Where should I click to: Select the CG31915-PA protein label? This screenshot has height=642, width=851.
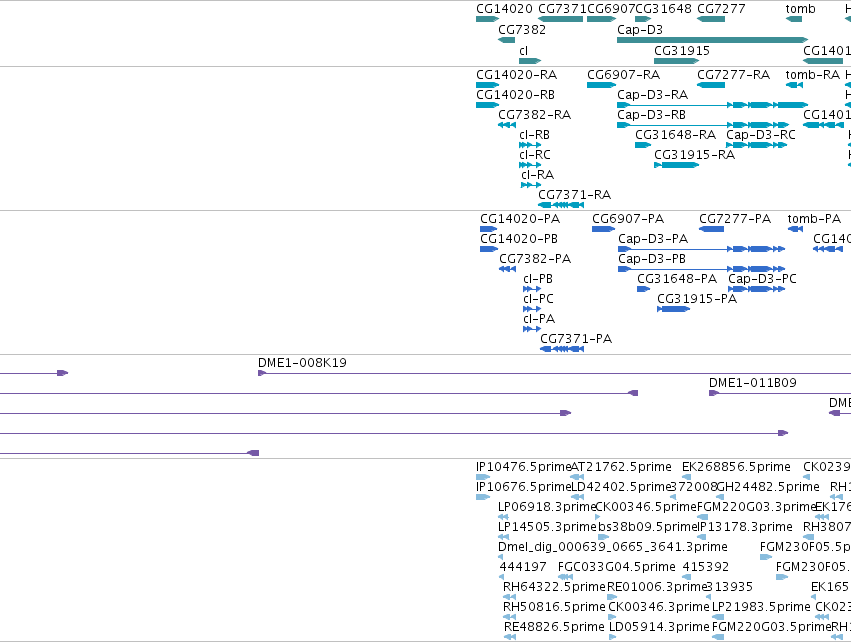697,299
